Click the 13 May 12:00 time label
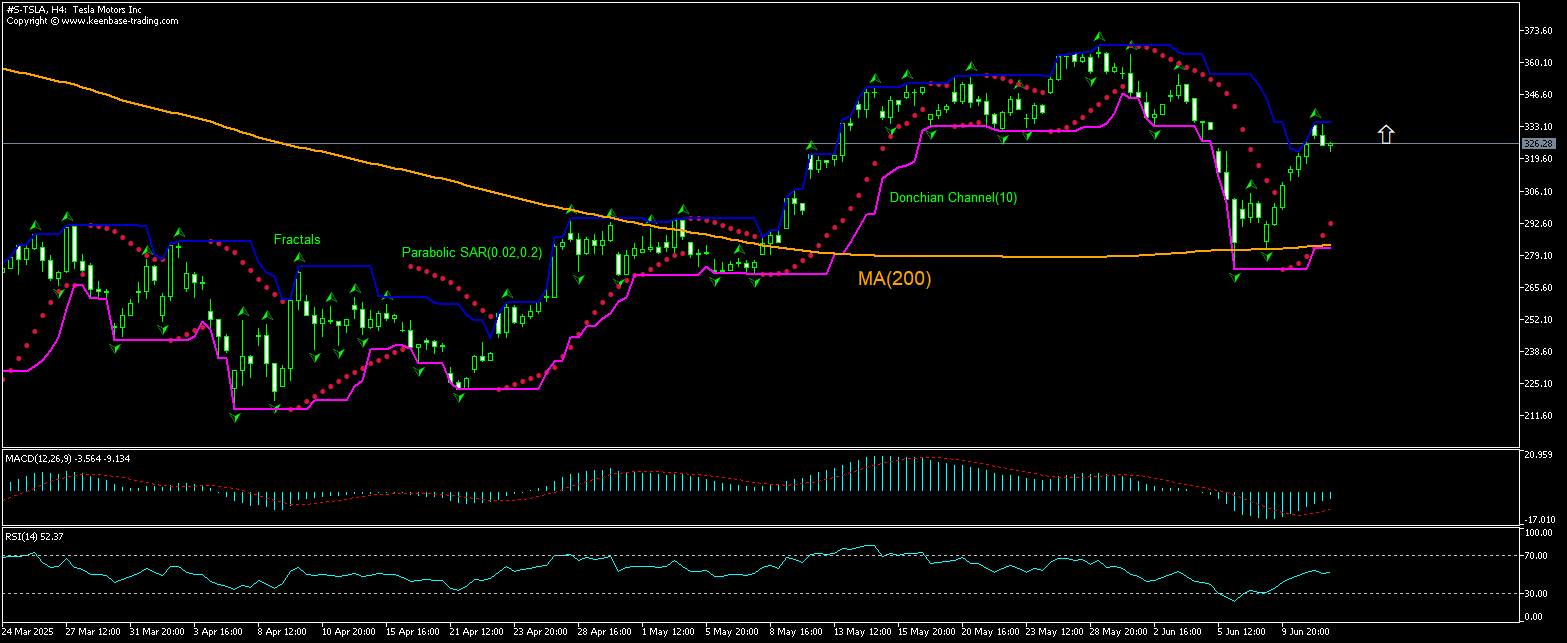 861,632
